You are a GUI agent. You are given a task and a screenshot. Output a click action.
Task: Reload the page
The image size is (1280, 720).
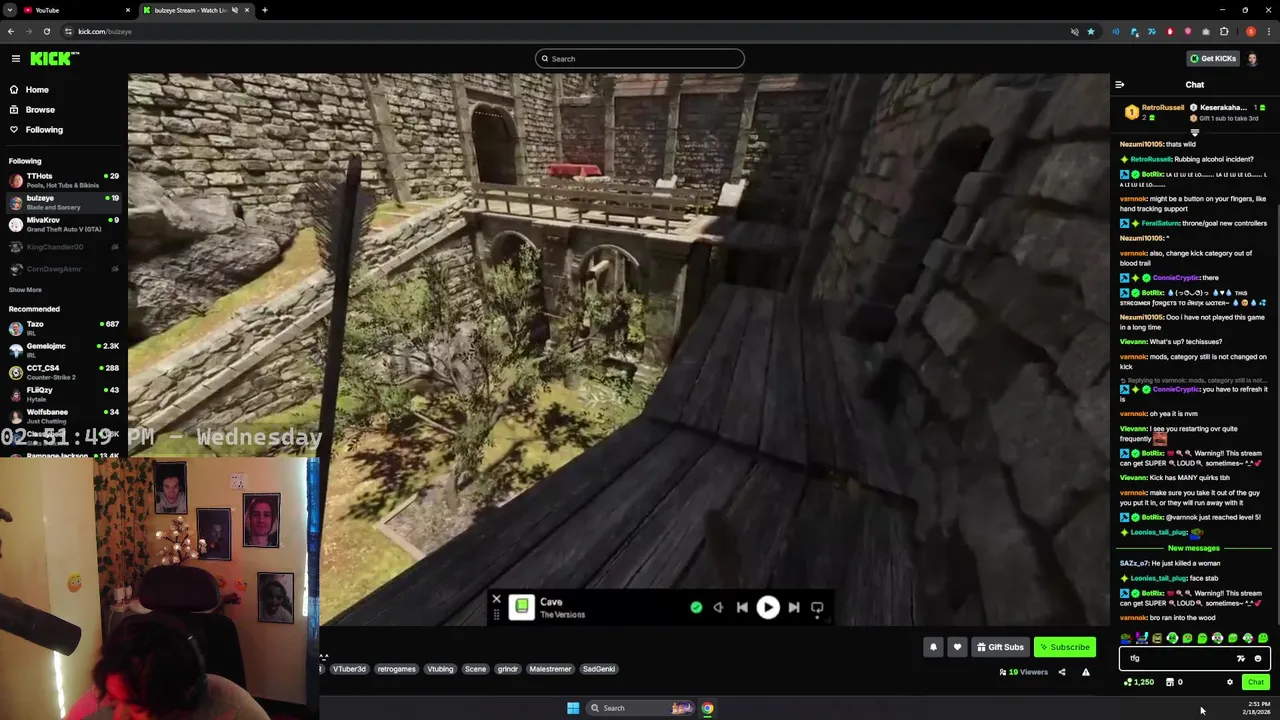click(46, 31)
